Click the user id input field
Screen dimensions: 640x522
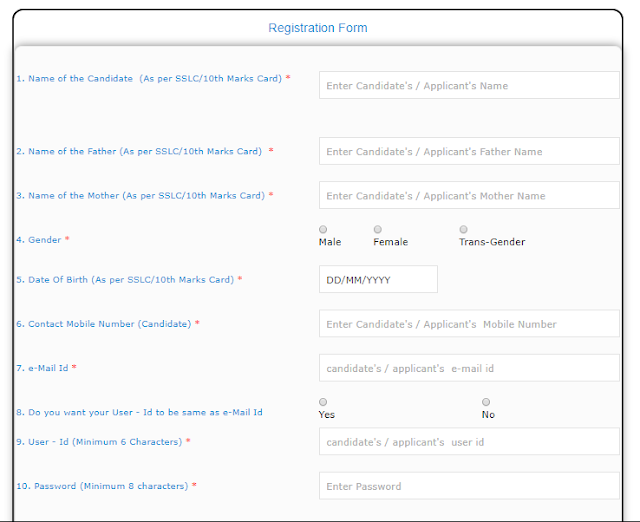tap(469, 441)
